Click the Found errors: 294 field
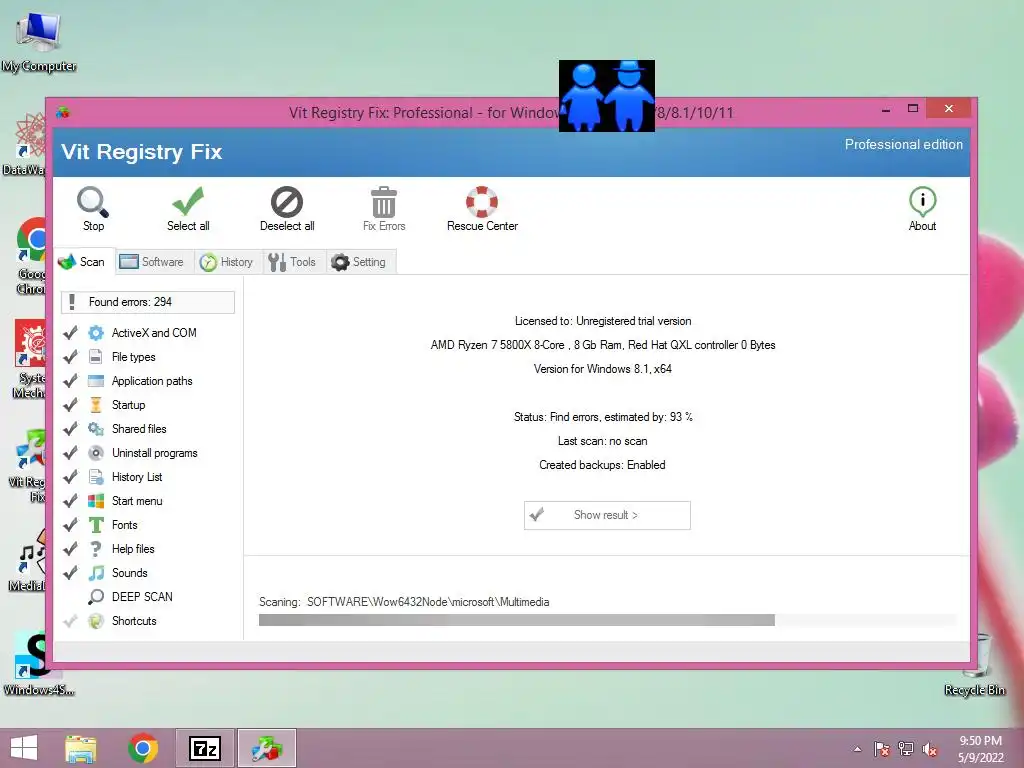 click(x=148, y=302)
